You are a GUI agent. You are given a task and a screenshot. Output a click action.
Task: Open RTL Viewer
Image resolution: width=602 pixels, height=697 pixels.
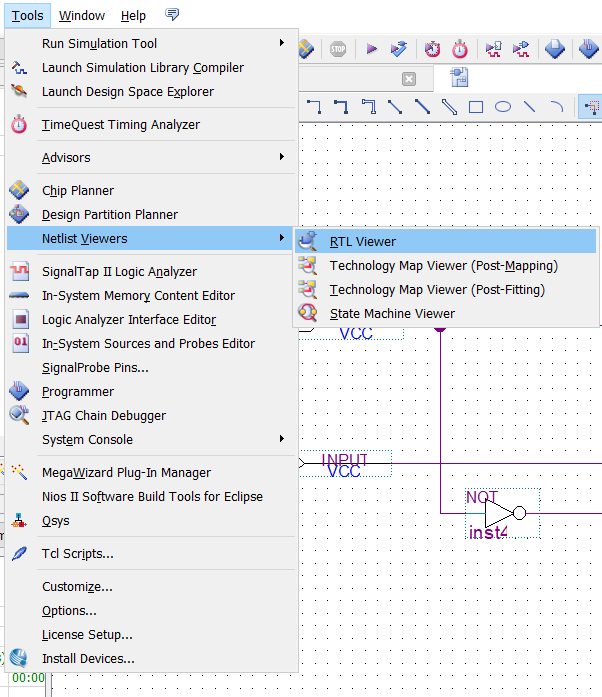445,241
